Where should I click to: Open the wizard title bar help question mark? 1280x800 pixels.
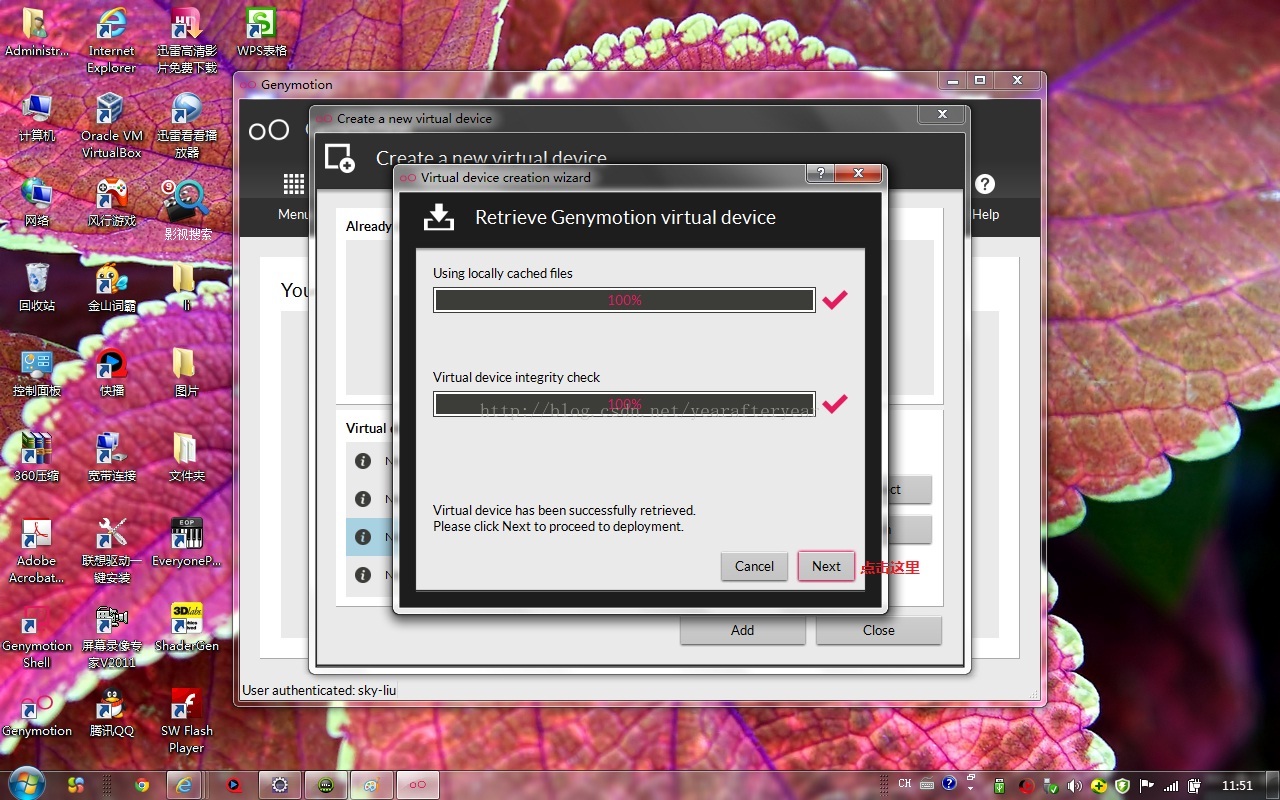pyautogui.click(x=820, y=174)
